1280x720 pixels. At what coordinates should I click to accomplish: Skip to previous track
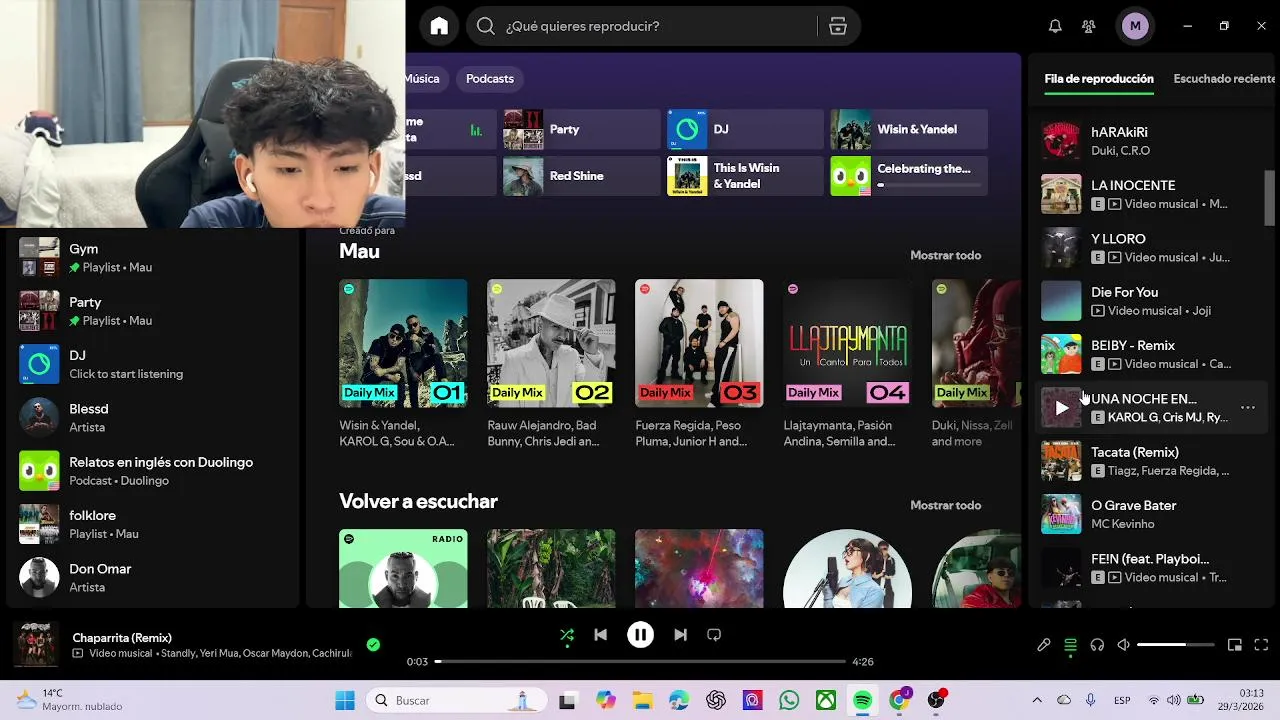[600, 635]
